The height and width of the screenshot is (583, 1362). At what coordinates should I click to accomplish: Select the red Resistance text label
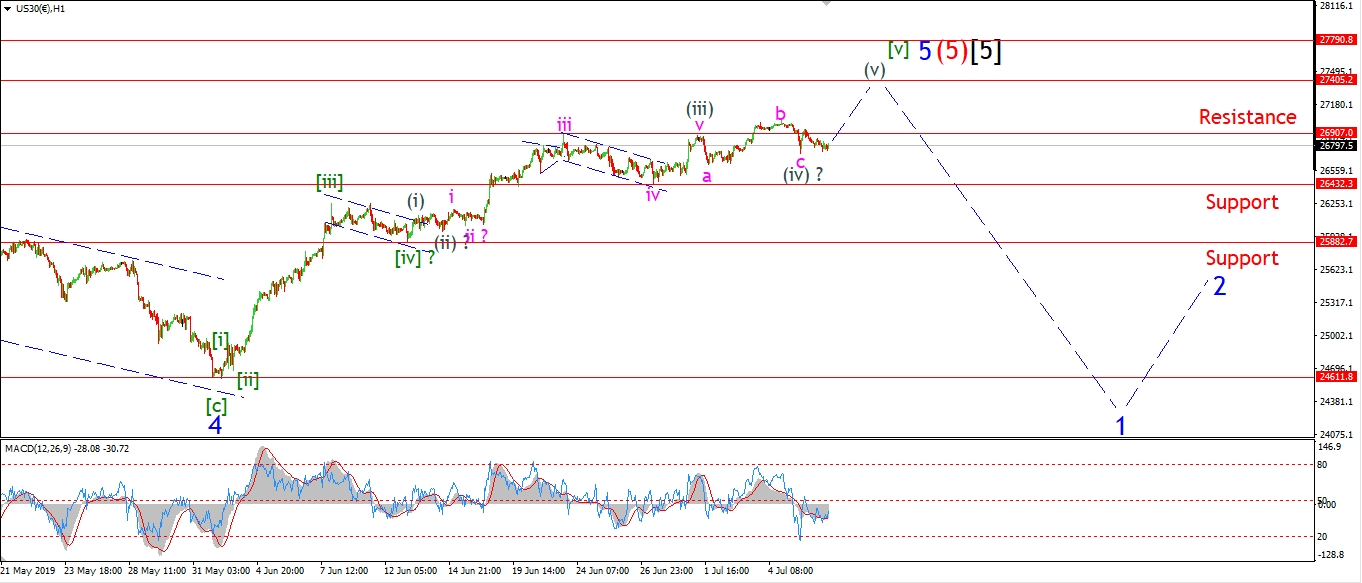tap(1247, 117)
